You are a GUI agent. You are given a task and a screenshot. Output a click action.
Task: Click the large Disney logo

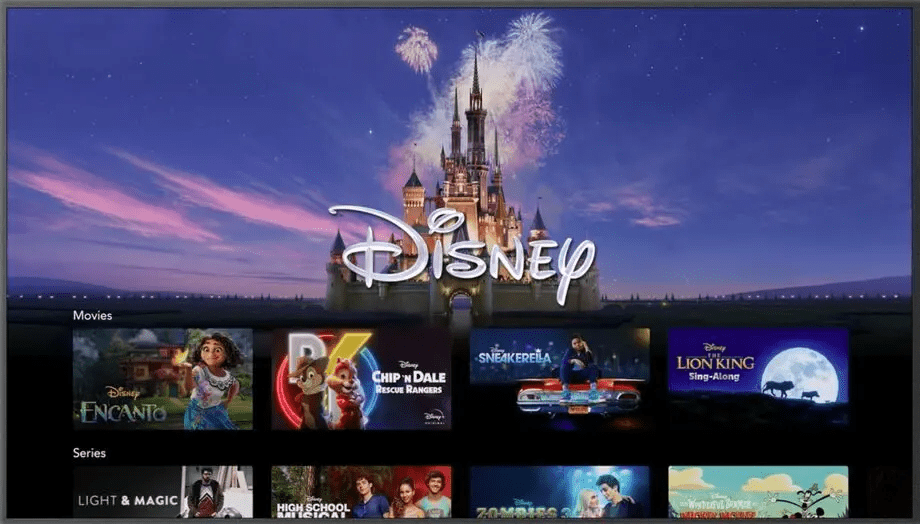461,251
